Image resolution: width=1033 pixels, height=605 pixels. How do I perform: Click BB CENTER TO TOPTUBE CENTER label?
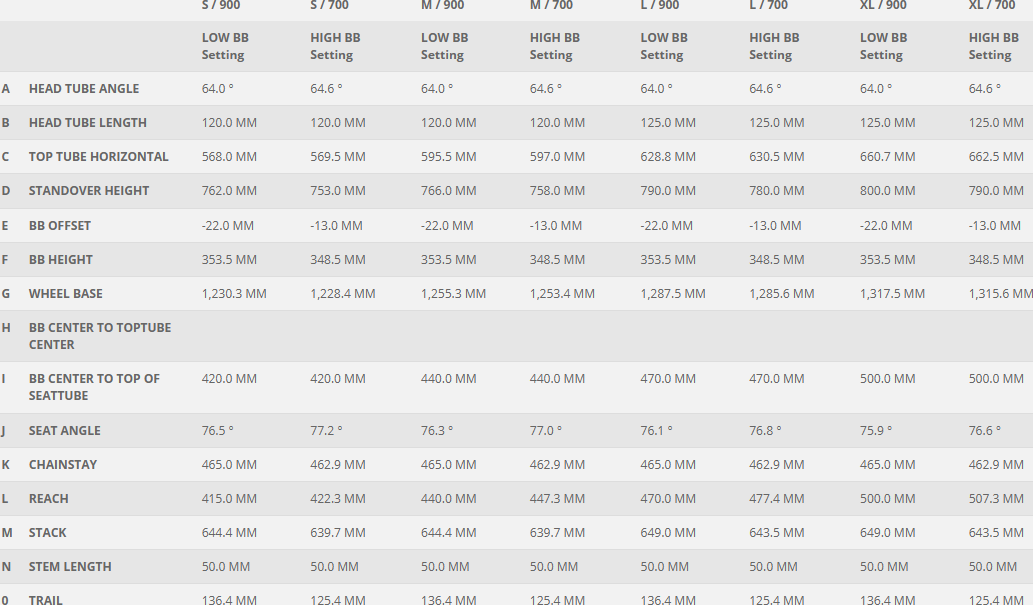[x=100, y=336]
